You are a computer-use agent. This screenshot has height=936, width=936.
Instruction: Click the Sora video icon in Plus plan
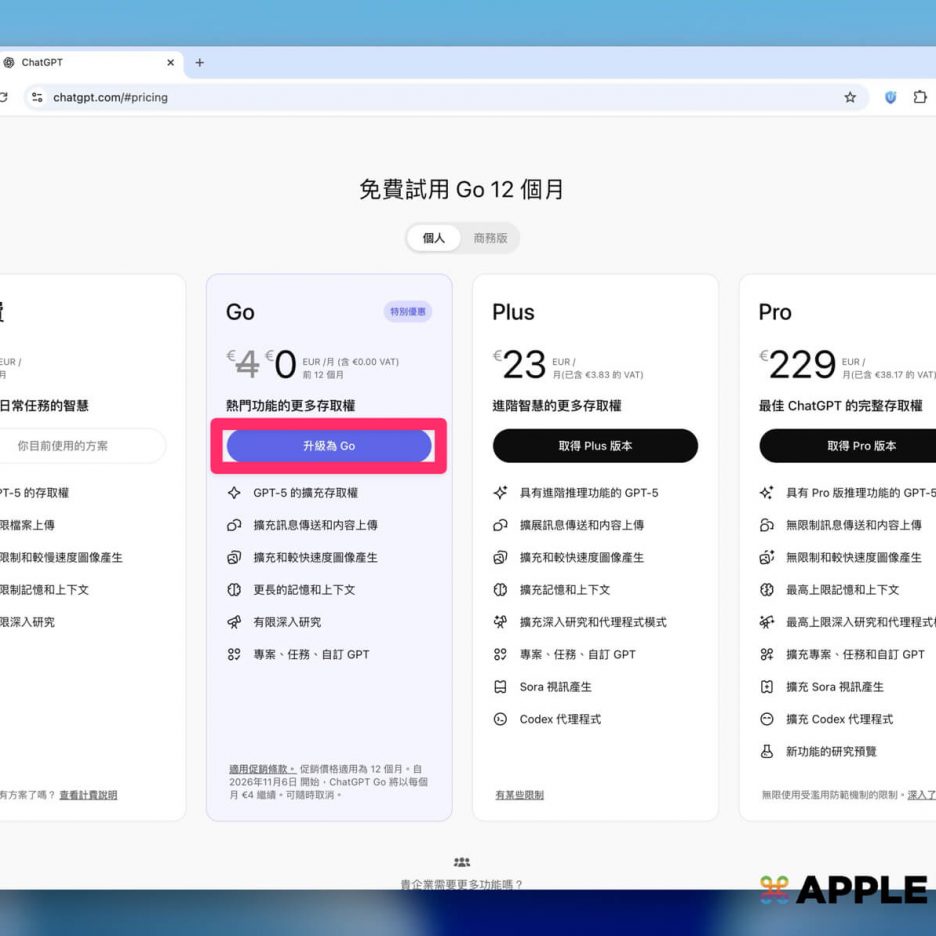(500, 687)
